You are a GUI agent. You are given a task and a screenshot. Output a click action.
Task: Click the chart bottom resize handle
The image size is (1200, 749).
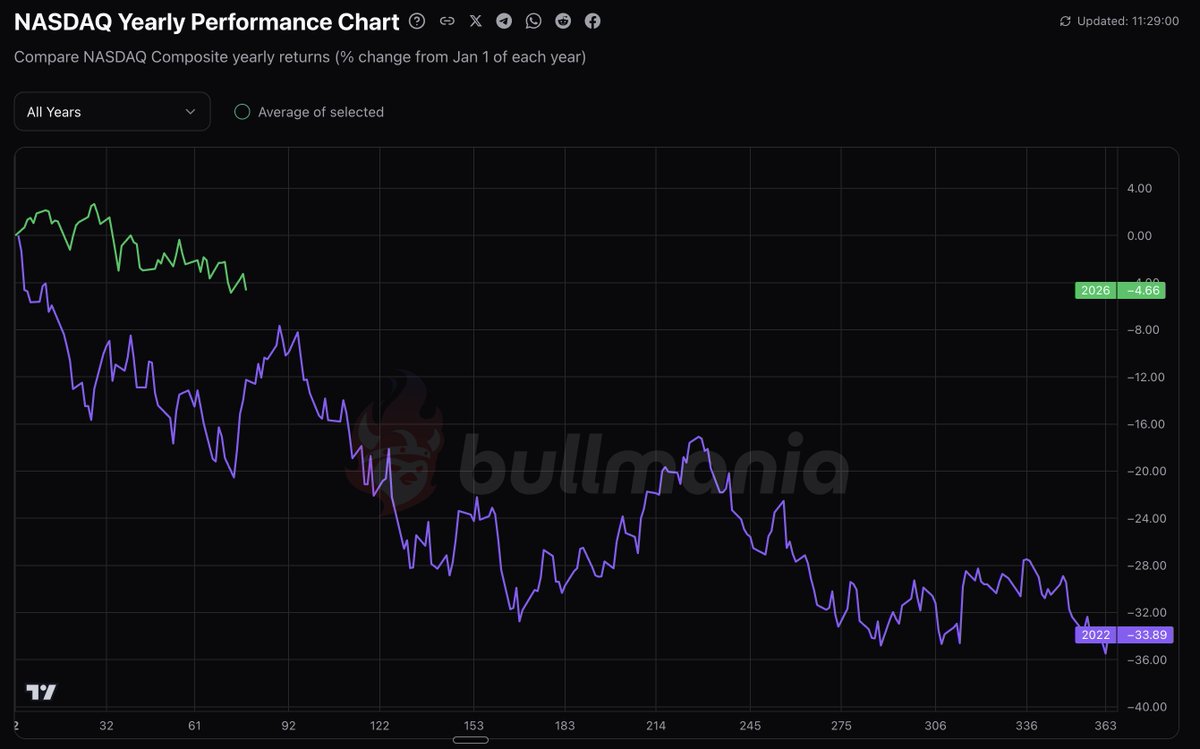coord(470,740)
